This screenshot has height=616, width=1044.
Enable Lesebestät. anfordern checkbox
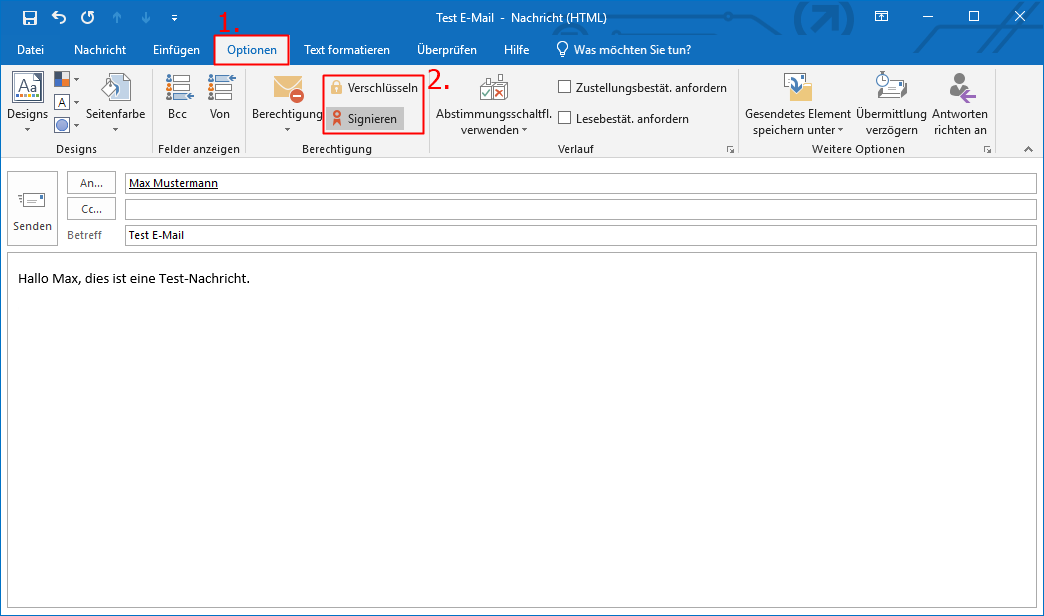565,119
